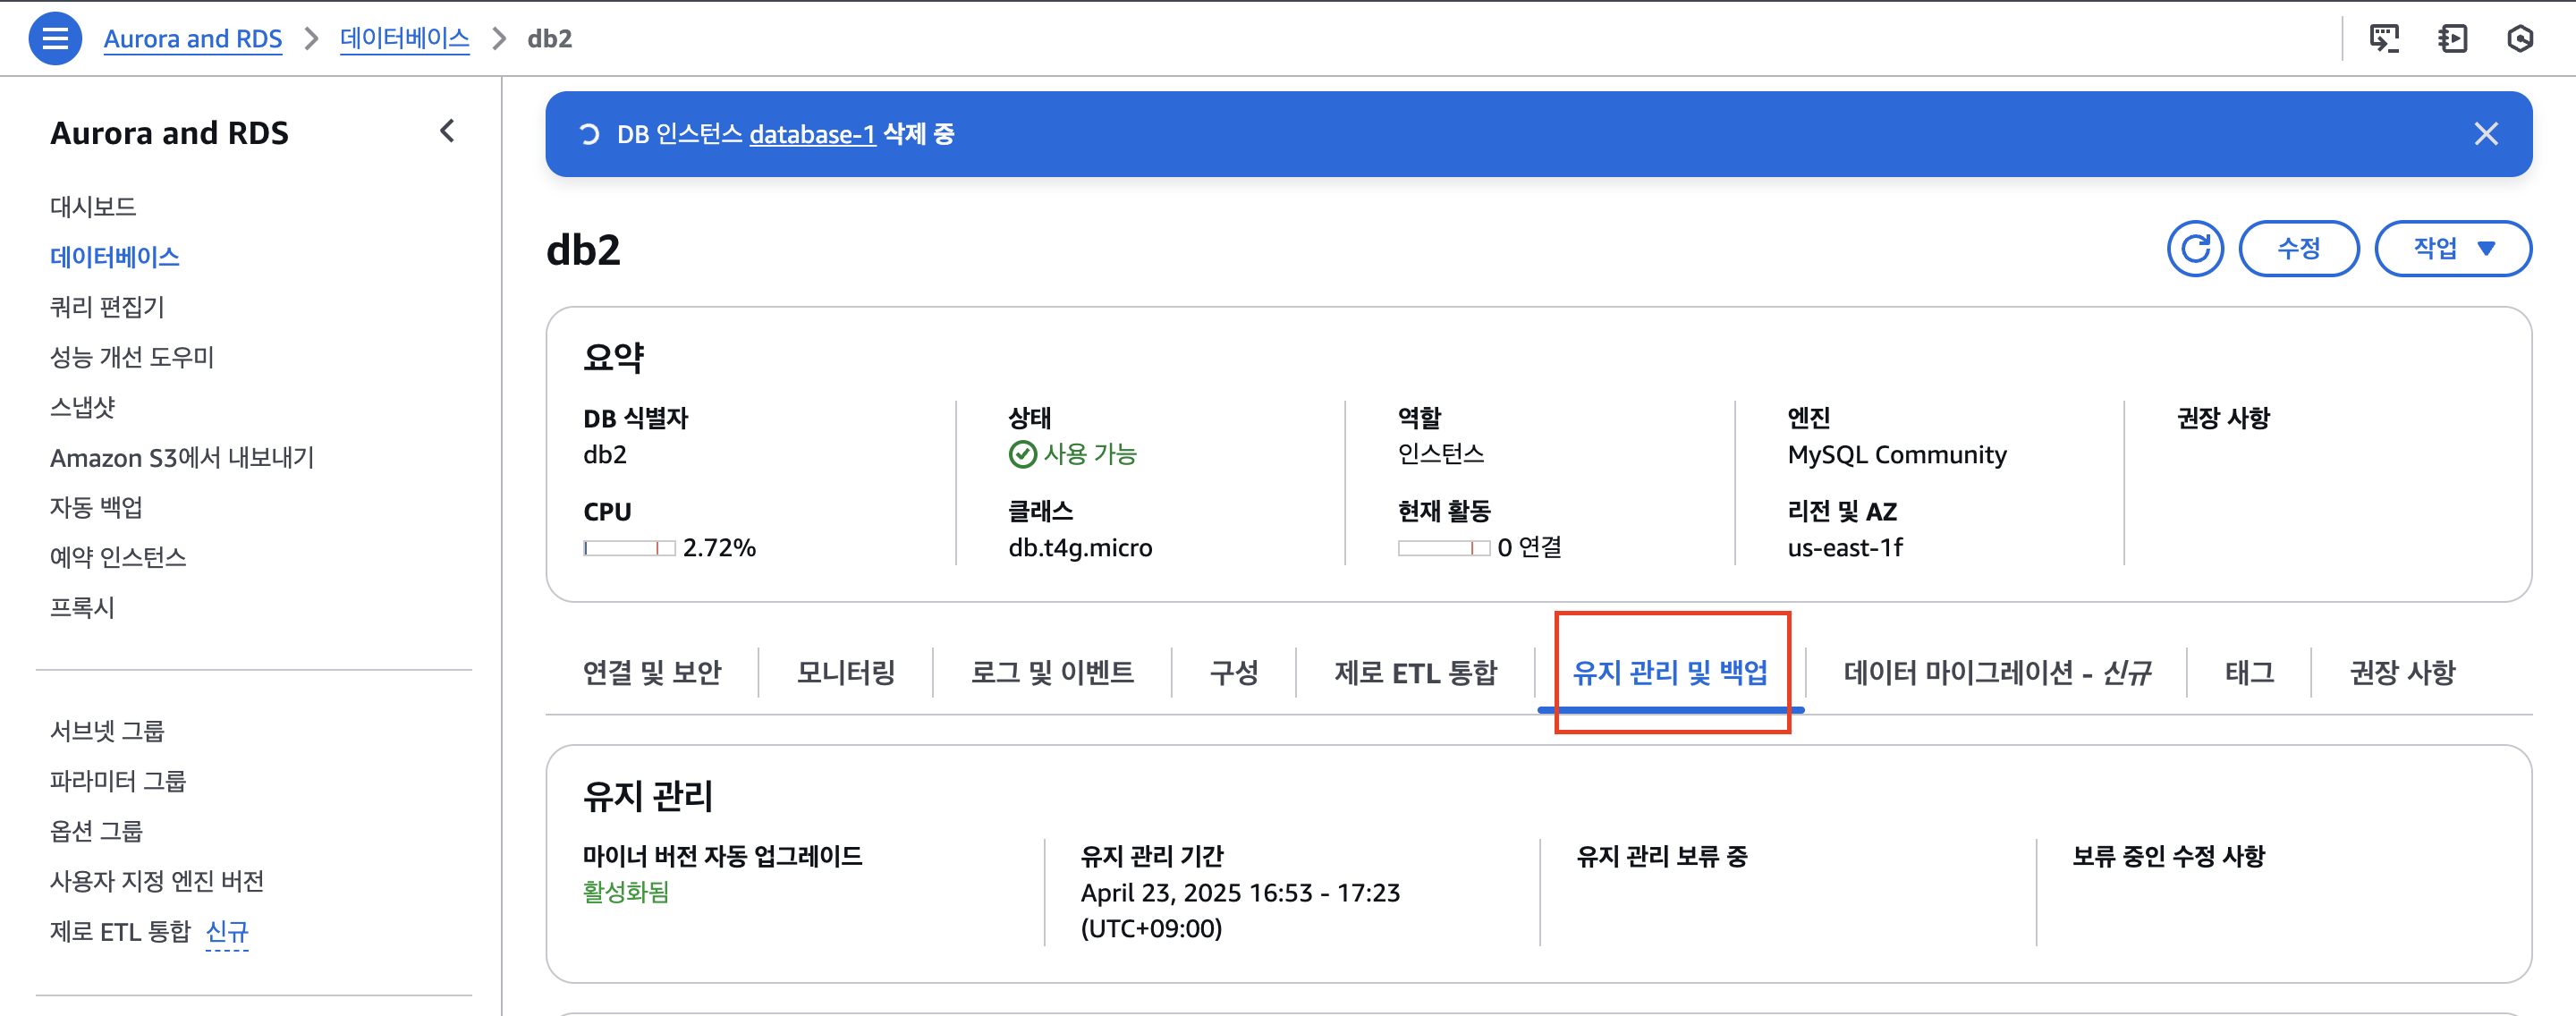Open the hamburger navigation menu
This screenshot has height=1016, width=2576.
pyautogui.click(x=55, y=39)
